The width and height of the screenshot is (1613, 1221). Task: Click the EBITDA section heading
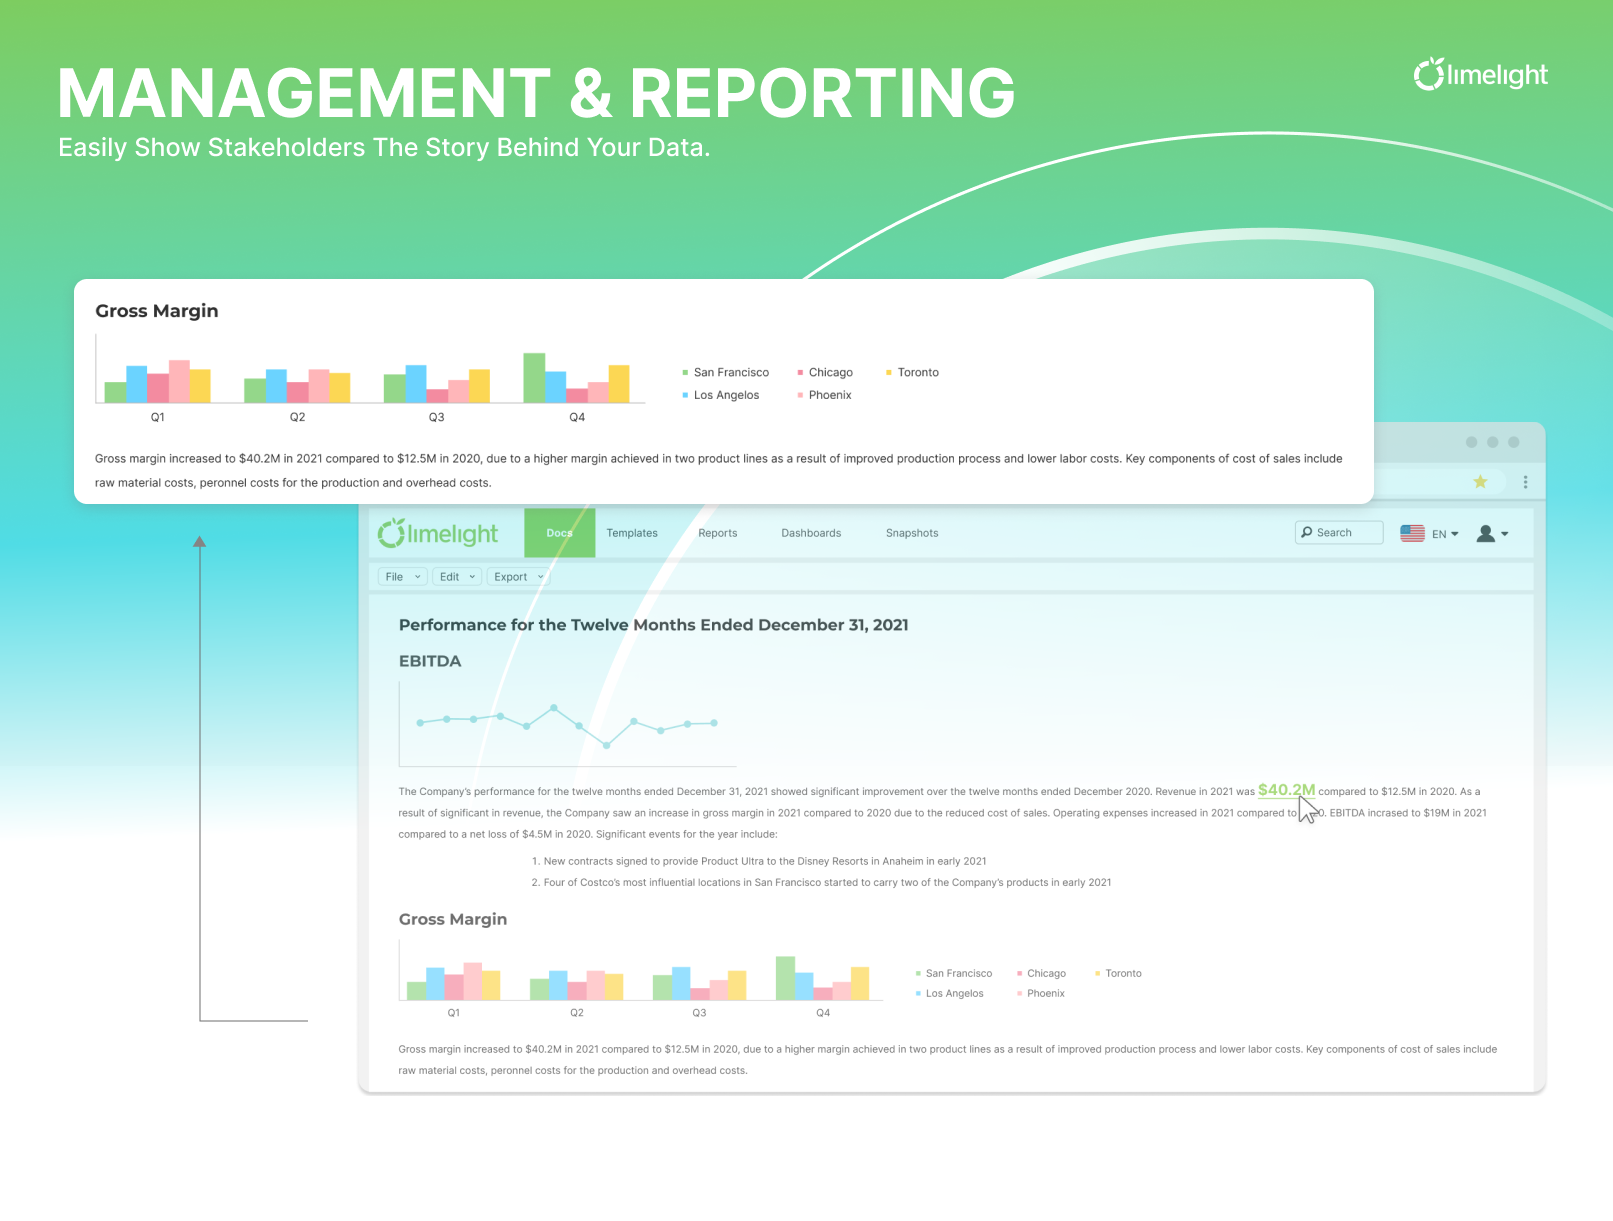tap(430, 661)
